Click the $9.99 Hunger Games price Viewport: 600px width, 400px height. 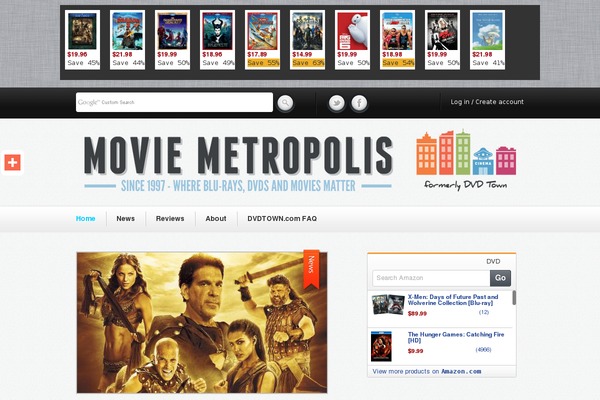(416, 351)
